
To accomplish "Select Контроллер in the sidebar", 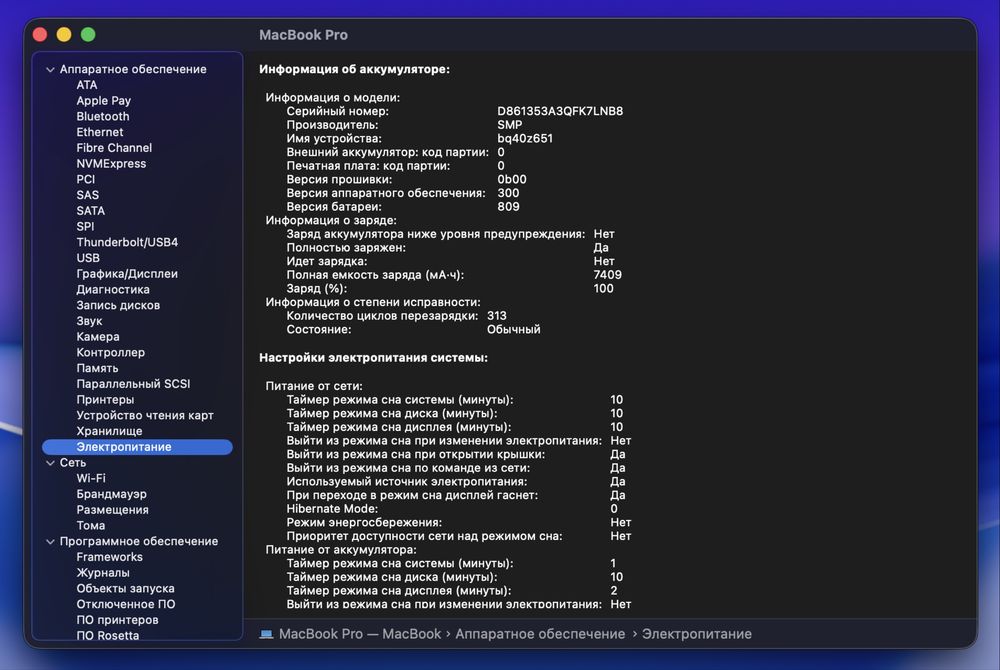I will click(x=110, y=353).
